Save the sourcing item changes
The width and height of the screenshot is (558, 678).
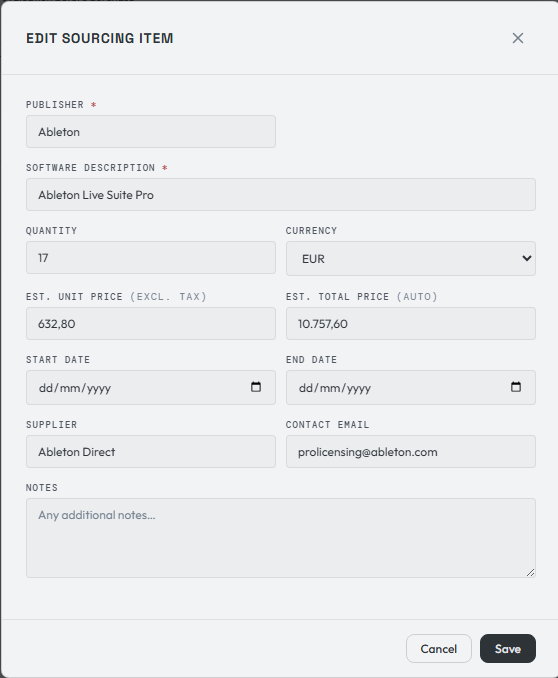[508, 649]
